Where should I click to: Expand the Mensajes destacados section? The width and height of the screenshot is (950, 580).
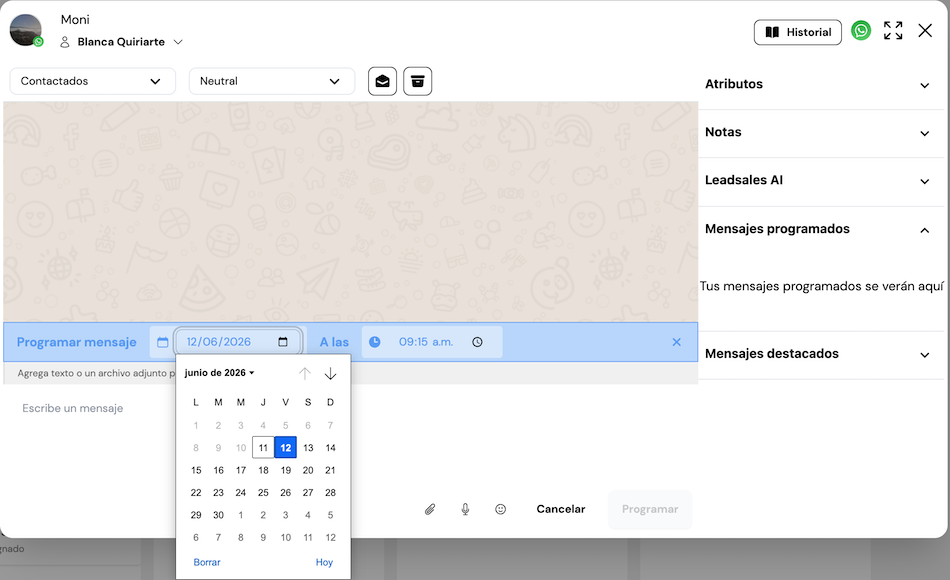pyautogui.click(x=821, y=354)
